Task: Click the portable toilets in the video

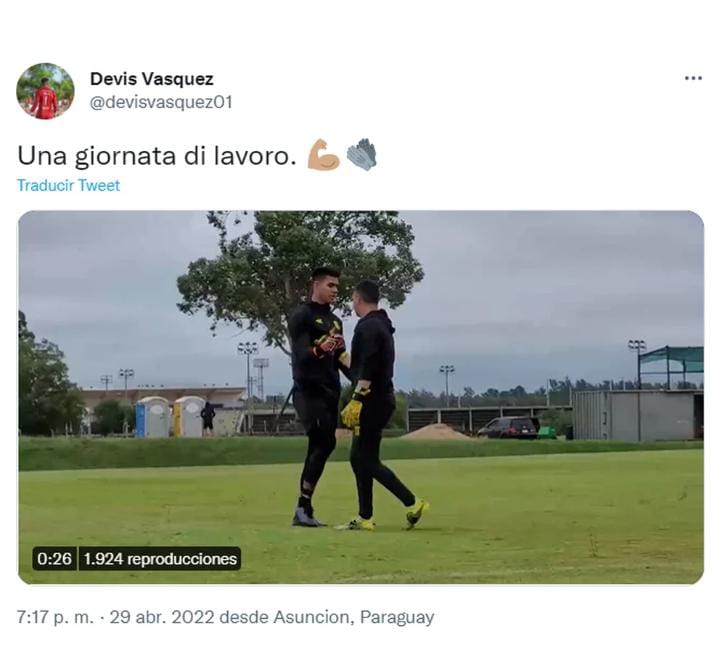Action: (171, 416)
